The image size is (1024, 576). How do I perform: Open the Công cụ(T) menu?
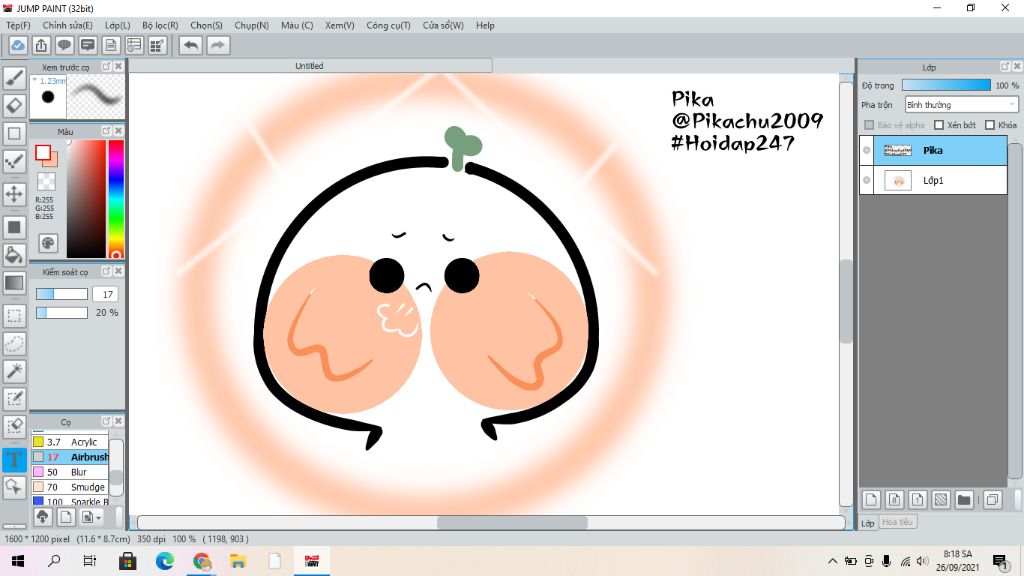(x=388, y=25)
